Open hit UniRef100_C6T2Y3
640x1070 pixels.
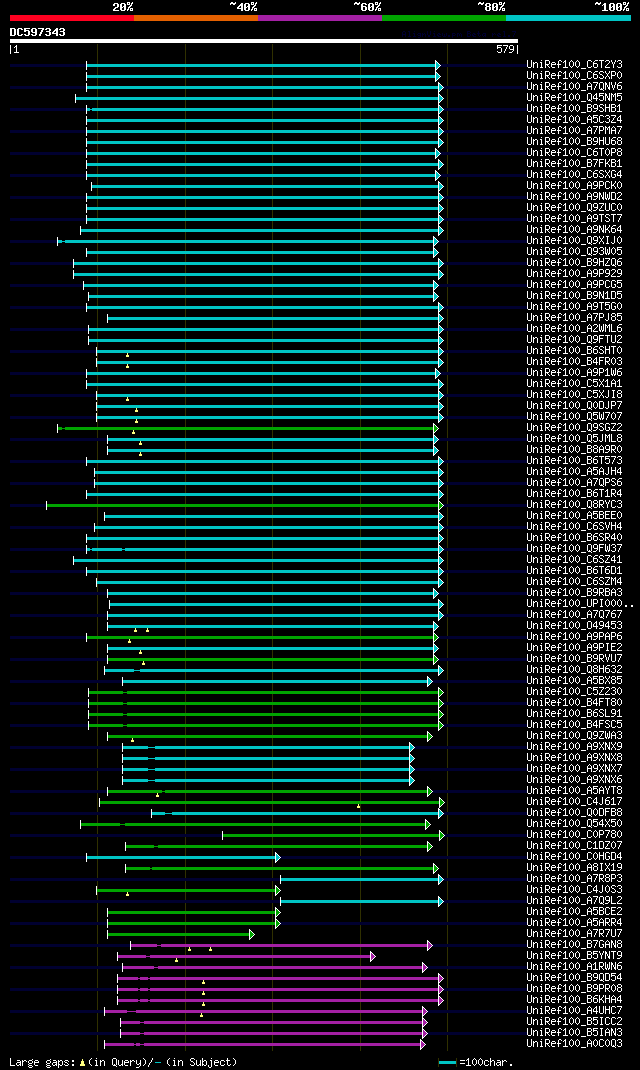[x=574, y=65]
